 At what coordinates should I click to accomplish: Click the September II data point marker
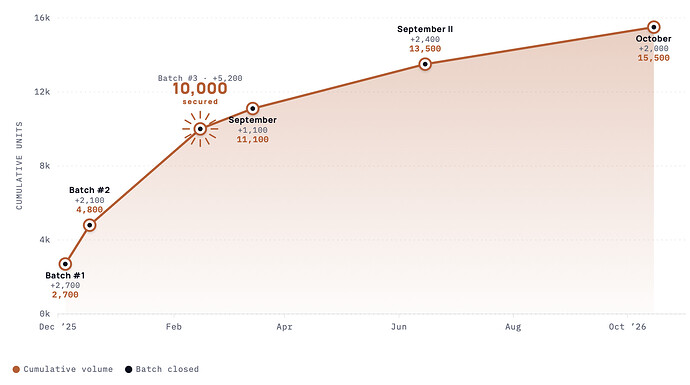pyautogui.click(x=425, y=64)
